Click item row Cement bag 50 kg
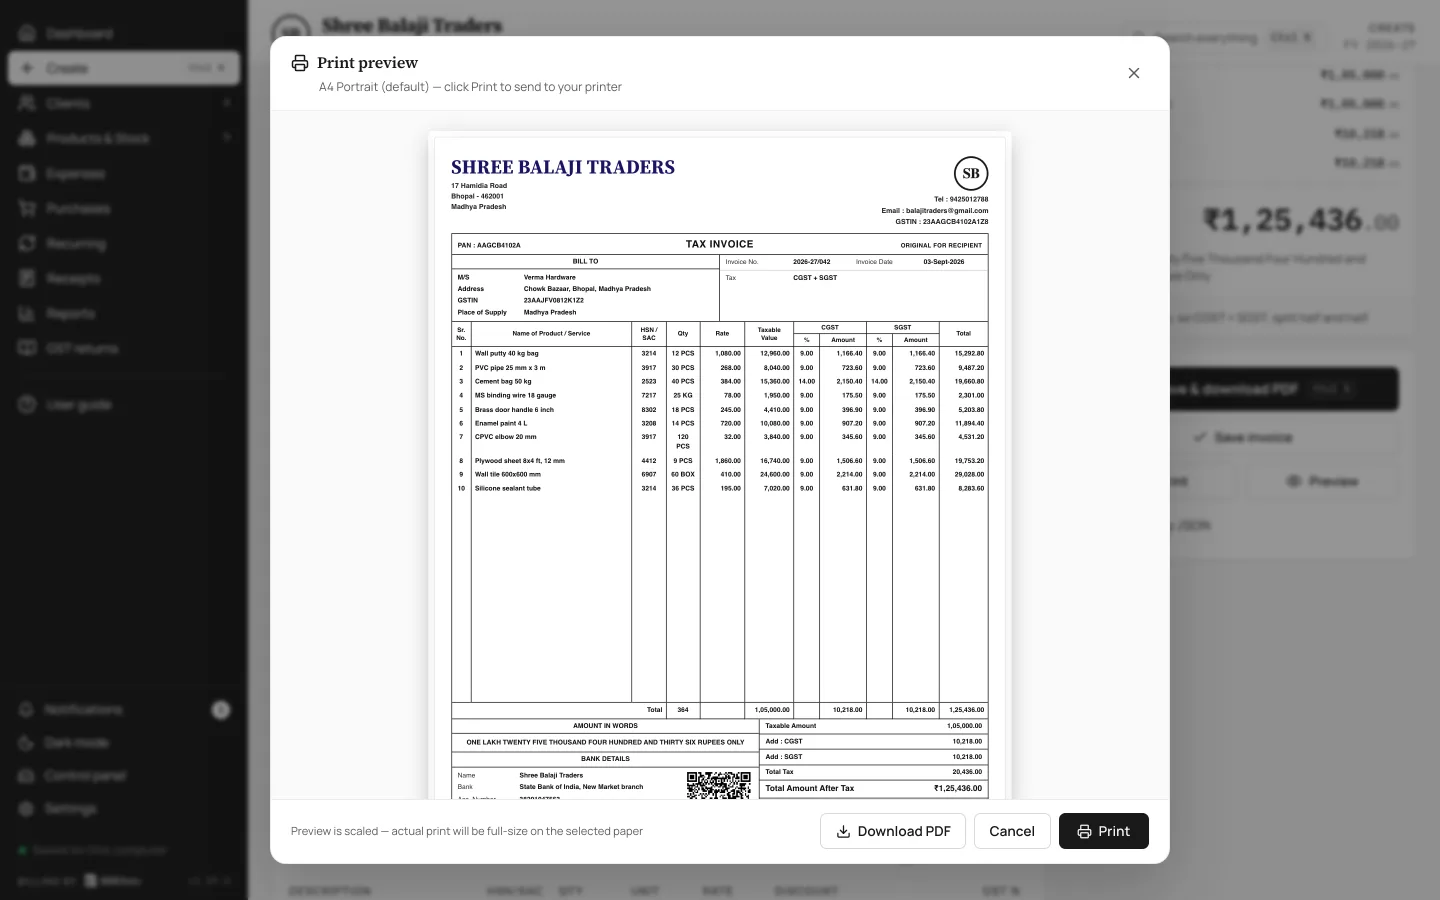The height and width of the screenshot is (900, 1440). 720,381
